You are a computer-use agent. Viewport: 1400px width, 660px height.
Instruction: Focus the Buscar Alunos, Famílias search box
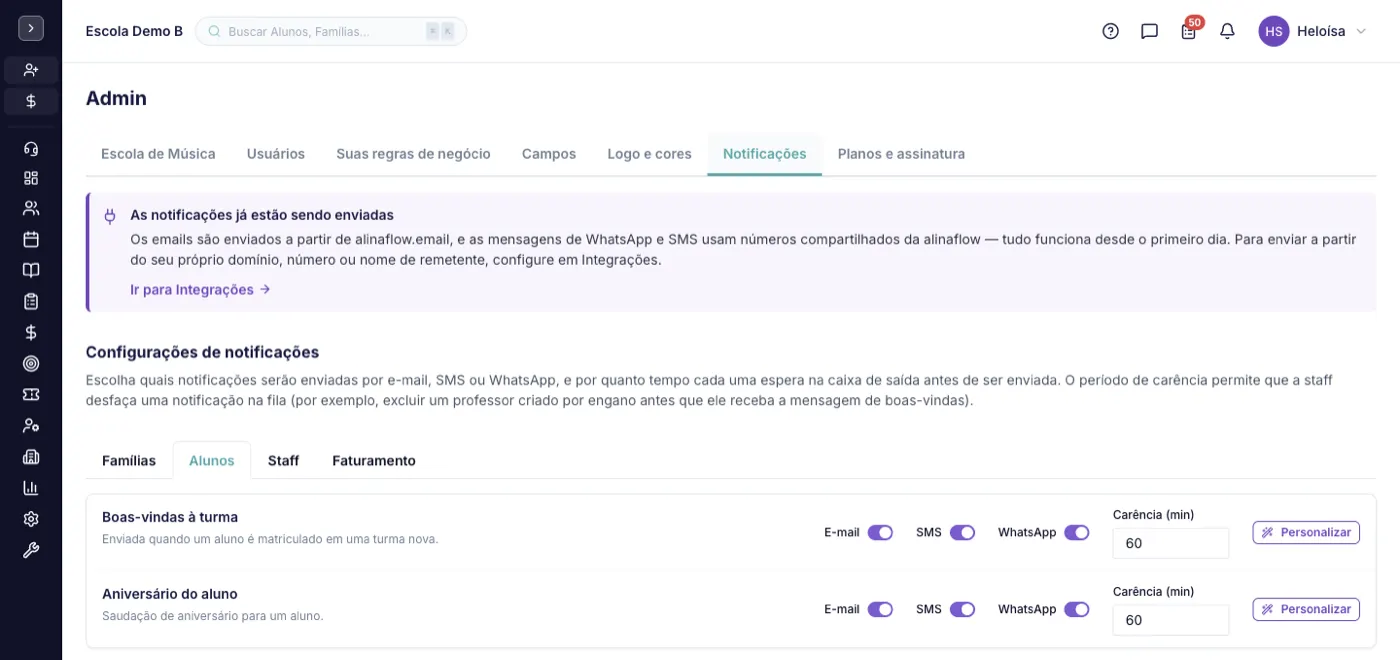(x=331, y=31)
